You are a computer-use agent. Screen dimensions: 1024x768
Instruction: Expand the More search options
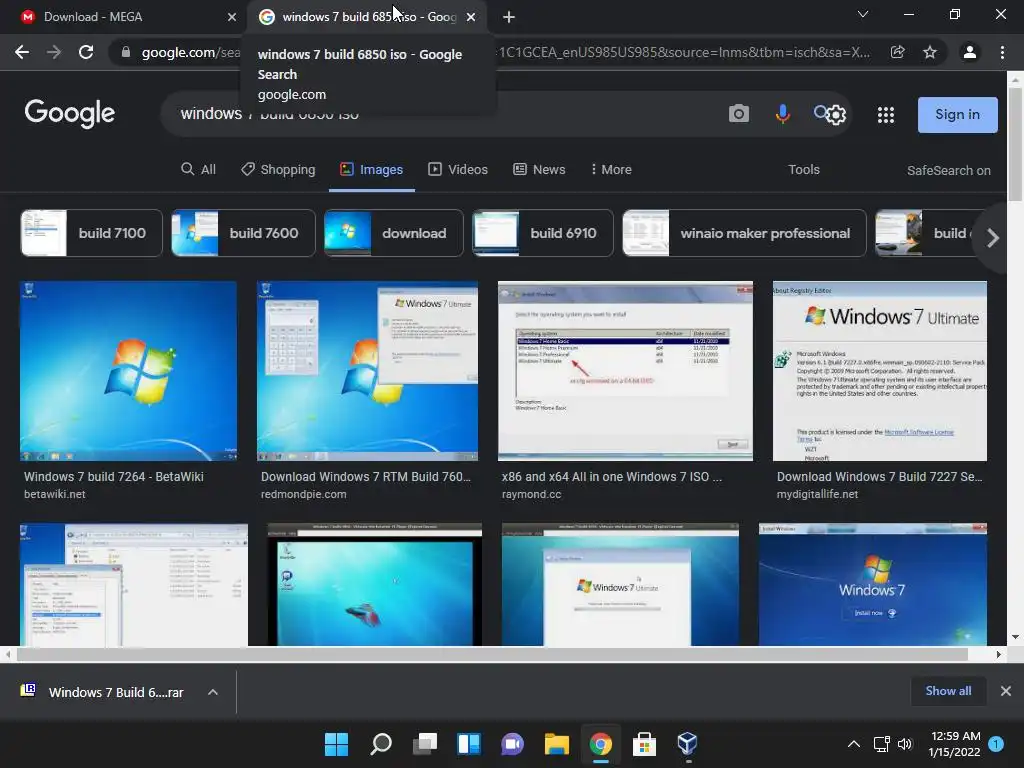(x=611, y=169)
